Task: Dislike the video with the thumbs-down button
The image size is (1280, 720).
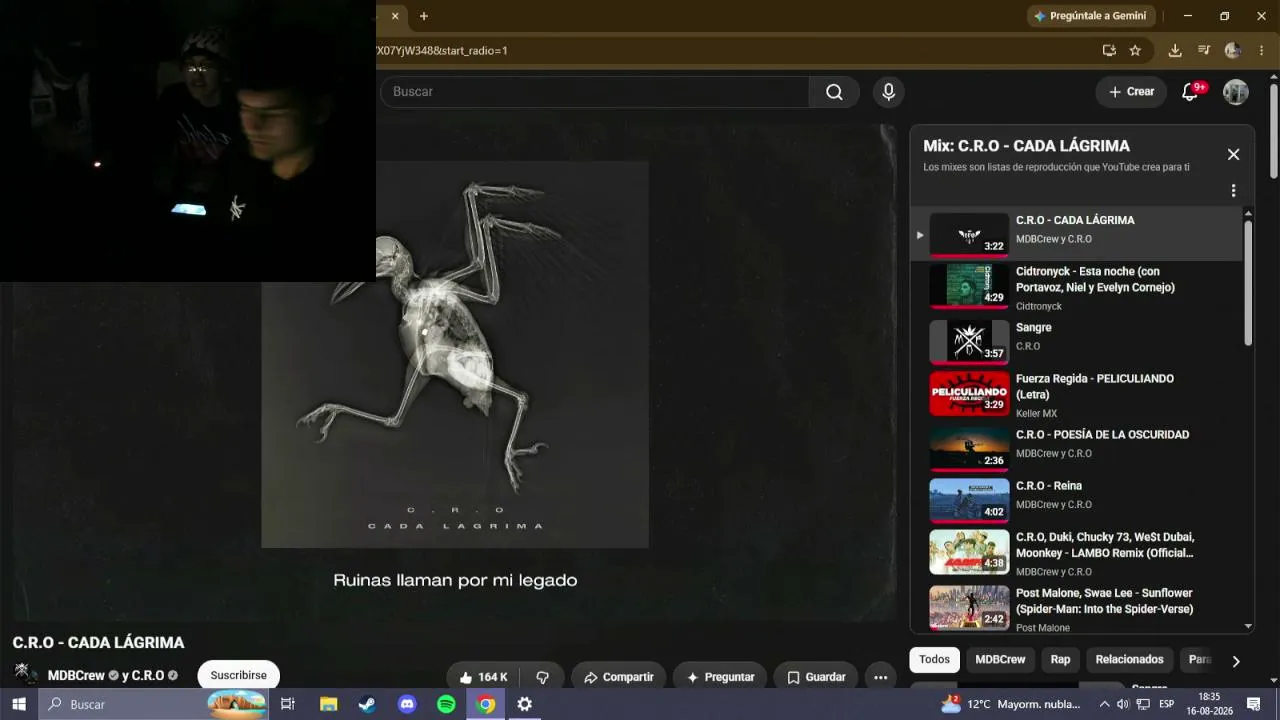Action: tap(543, 677)
